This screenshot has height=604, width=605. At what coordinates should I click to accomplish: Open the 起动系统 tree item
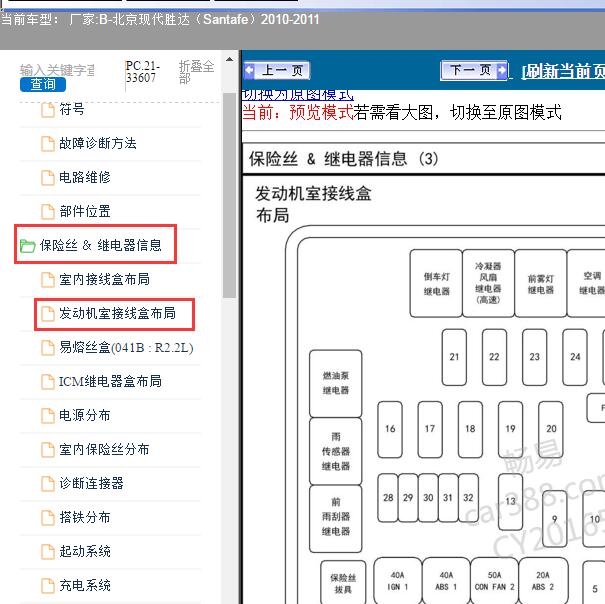pos(85,551)
